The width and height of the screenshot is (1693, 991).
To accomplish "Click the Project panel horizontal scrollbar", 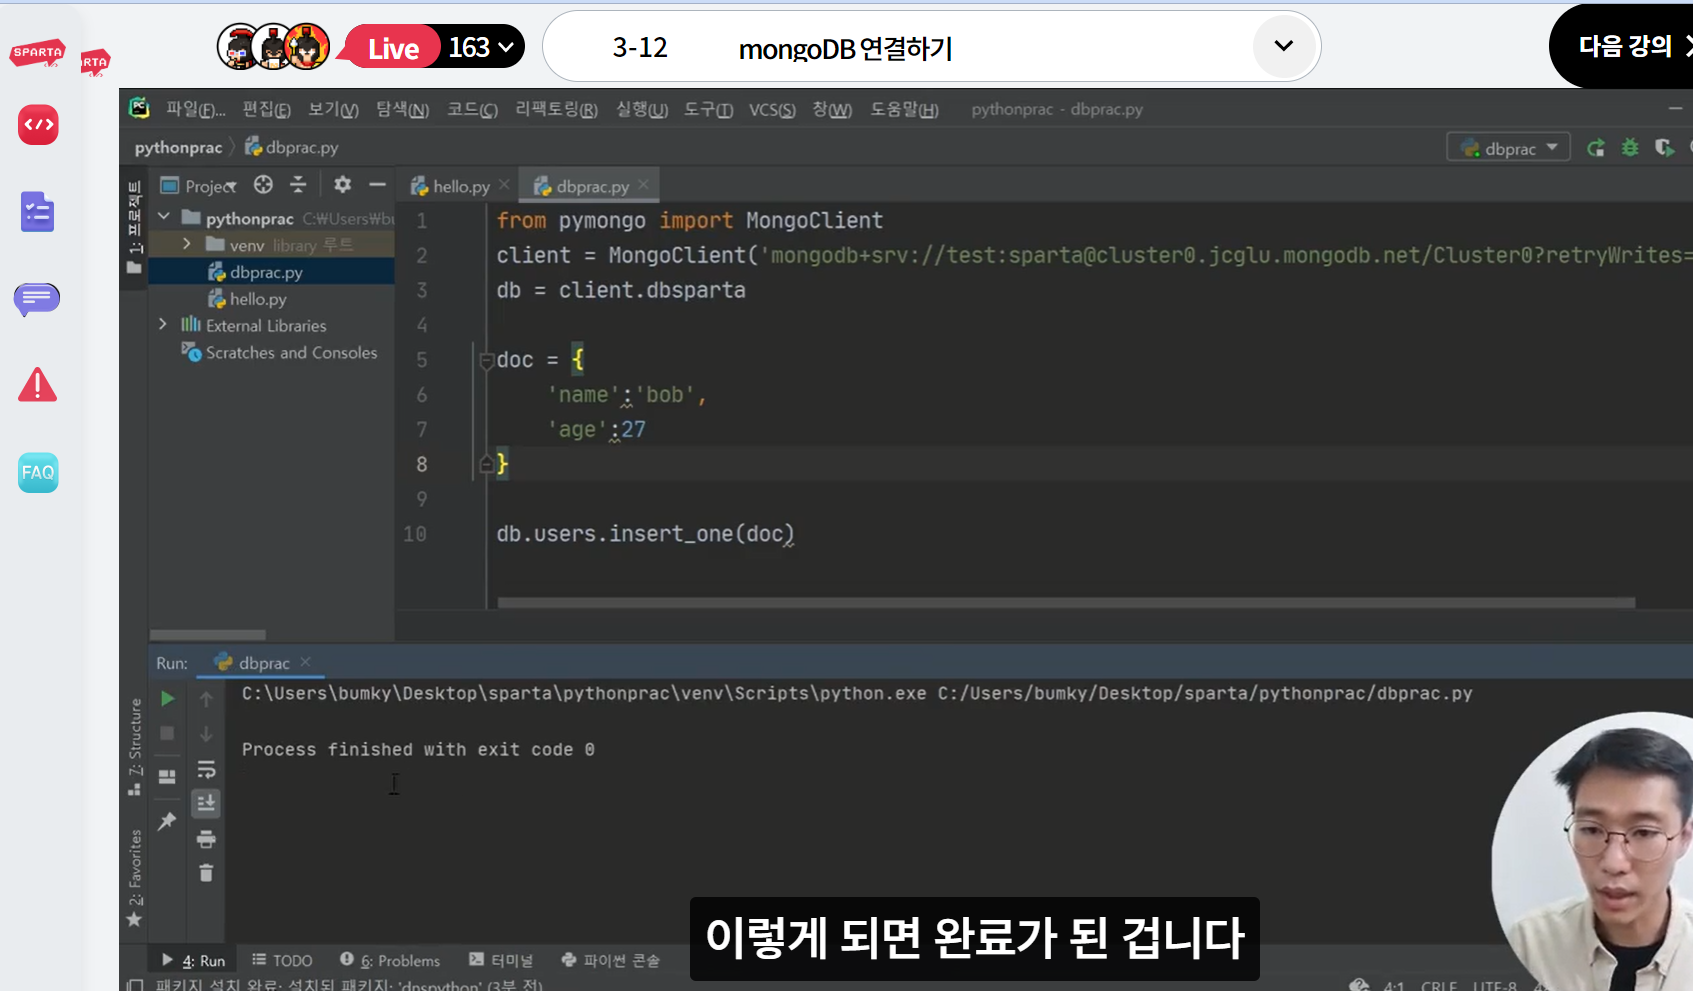I will click(x=208, y=635).
